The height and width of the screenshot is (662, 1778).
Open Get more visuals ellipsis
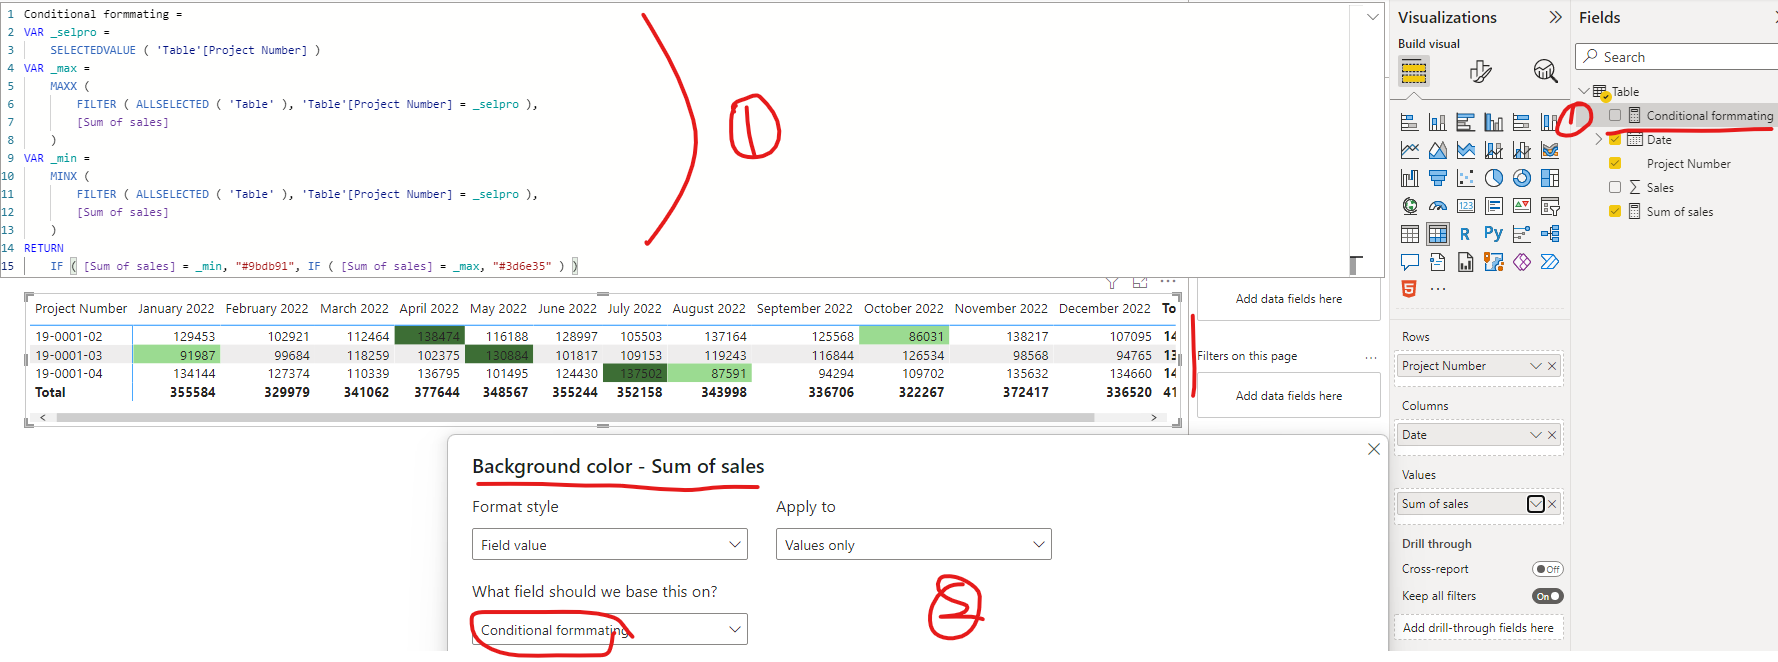(x=1437, y=289)
